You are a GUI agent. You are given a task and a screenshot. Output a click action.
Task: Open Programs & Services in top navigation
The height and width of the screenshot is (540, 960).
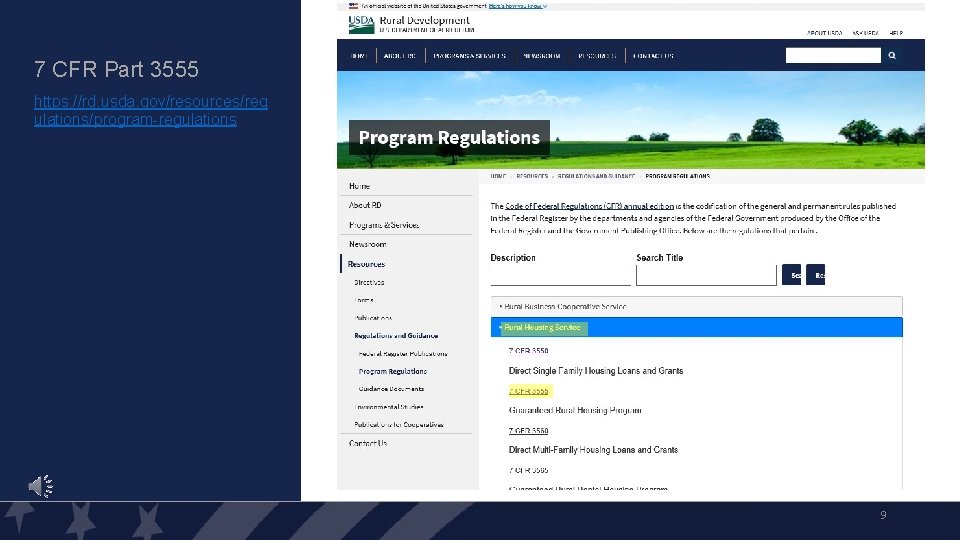tap(470, 56)
